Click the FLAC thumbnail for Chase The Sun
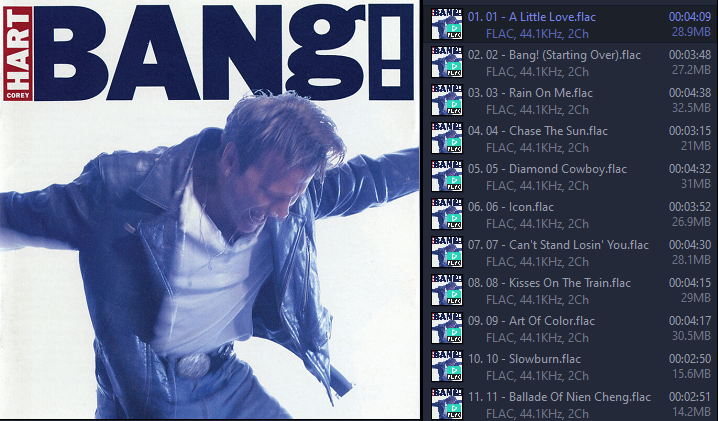The image size is (718, 421). [447, 138]
